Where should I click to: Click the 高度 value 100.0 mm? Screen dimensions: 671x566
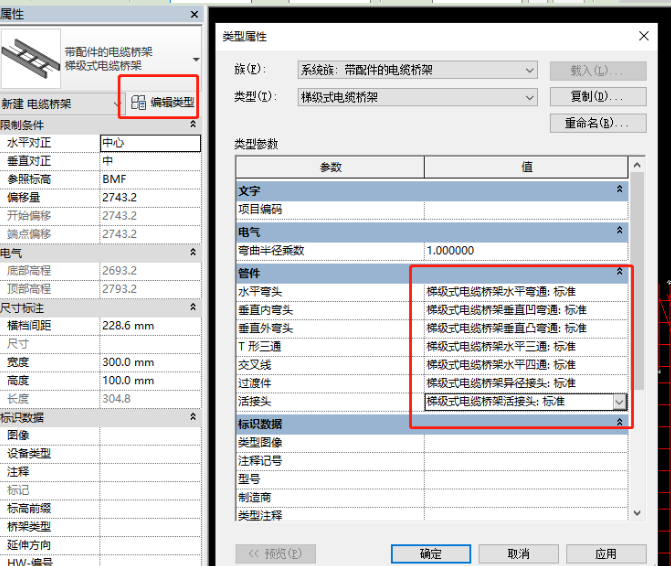(x=150, y=381)
